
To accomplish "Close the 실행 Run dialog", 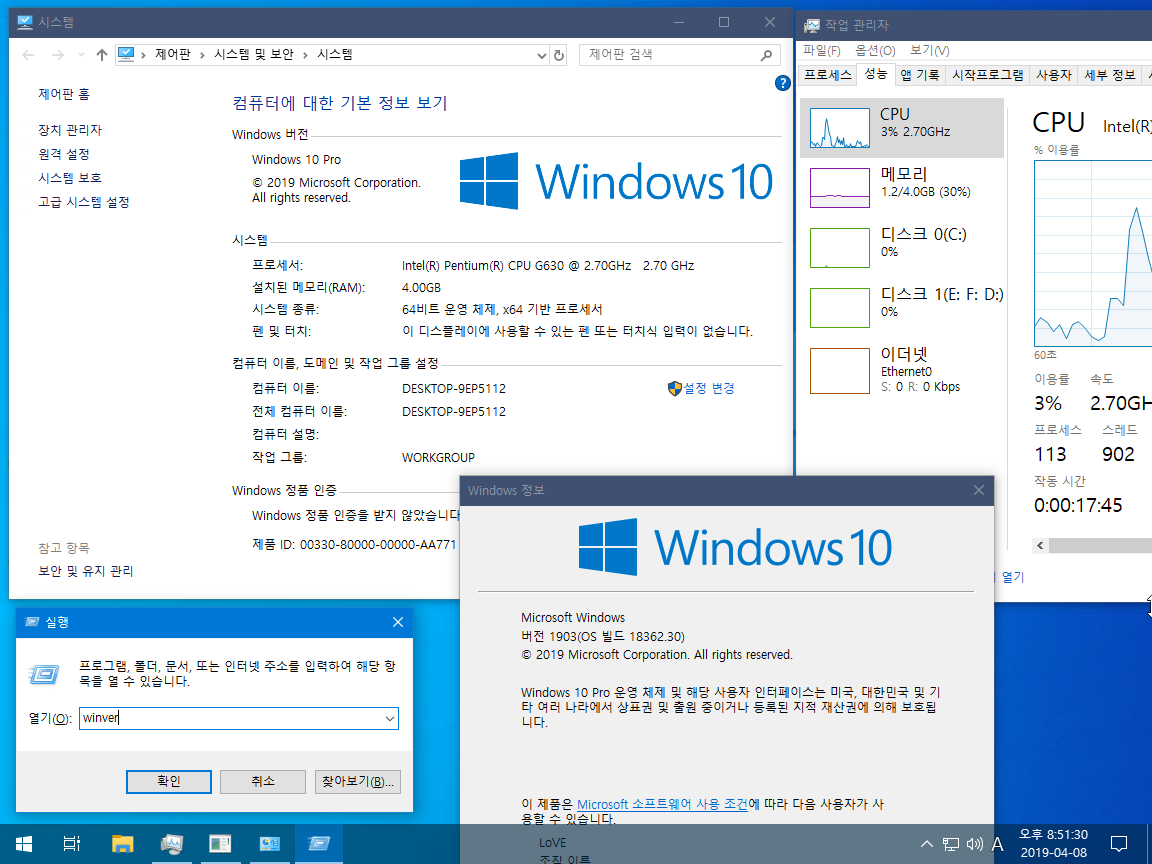I will [x=397, y=622].
